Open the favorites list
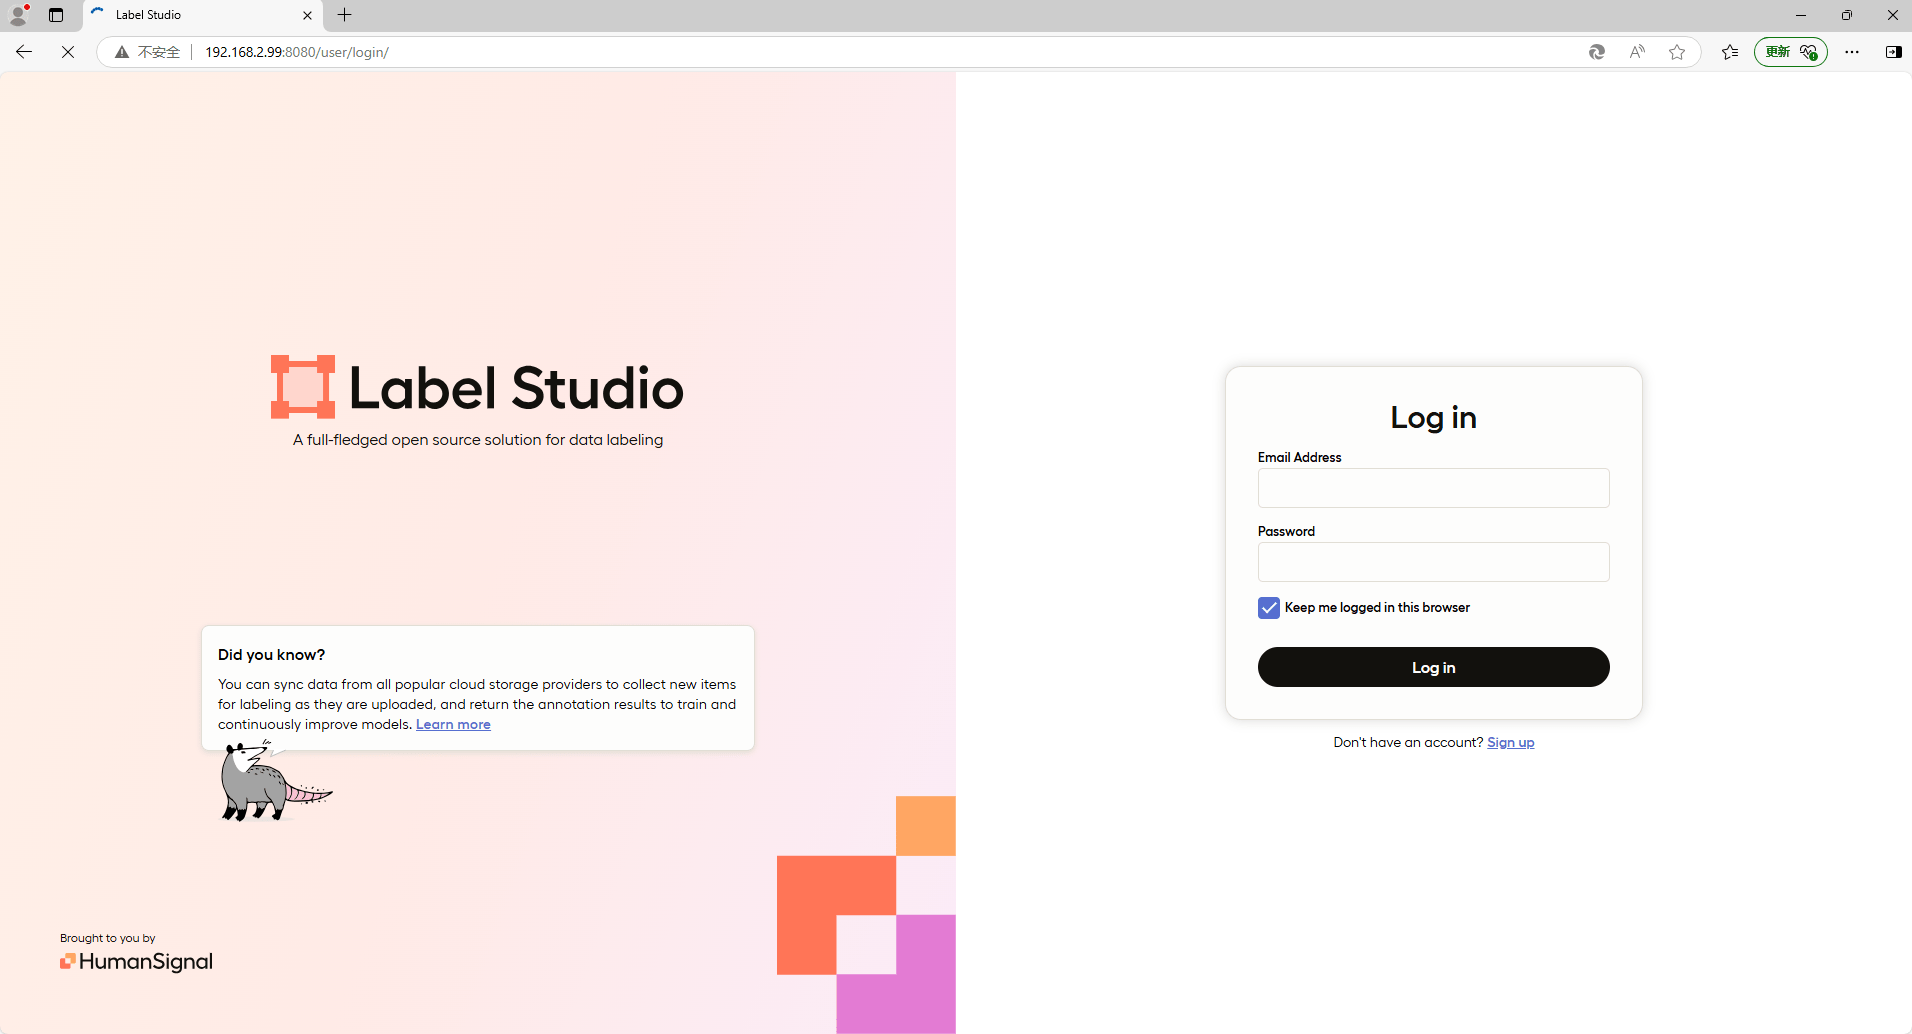This screenshot has height=1034, width=1912. [1730, 52]
